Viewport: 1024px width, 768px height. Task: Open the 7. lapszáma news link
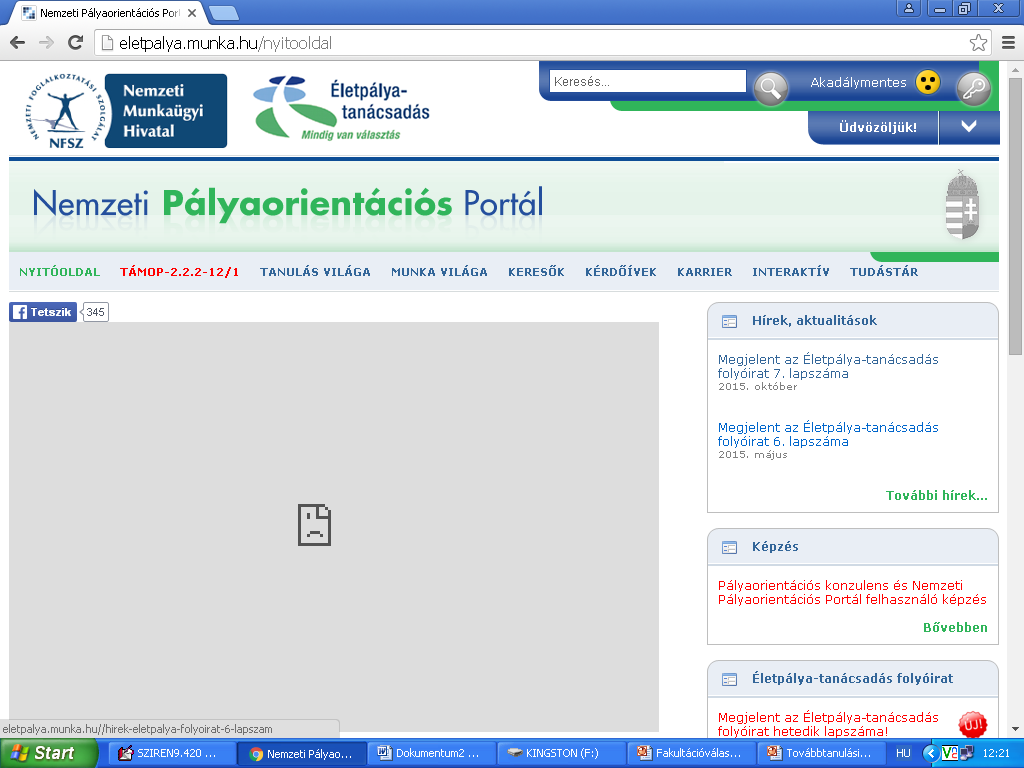[828, 366]
